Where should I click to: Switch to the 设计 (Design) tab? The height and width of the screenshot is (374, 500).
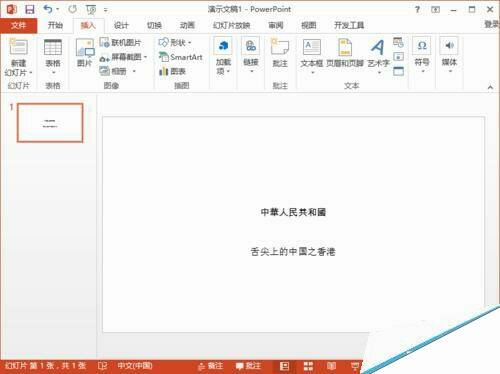(121, 25)
